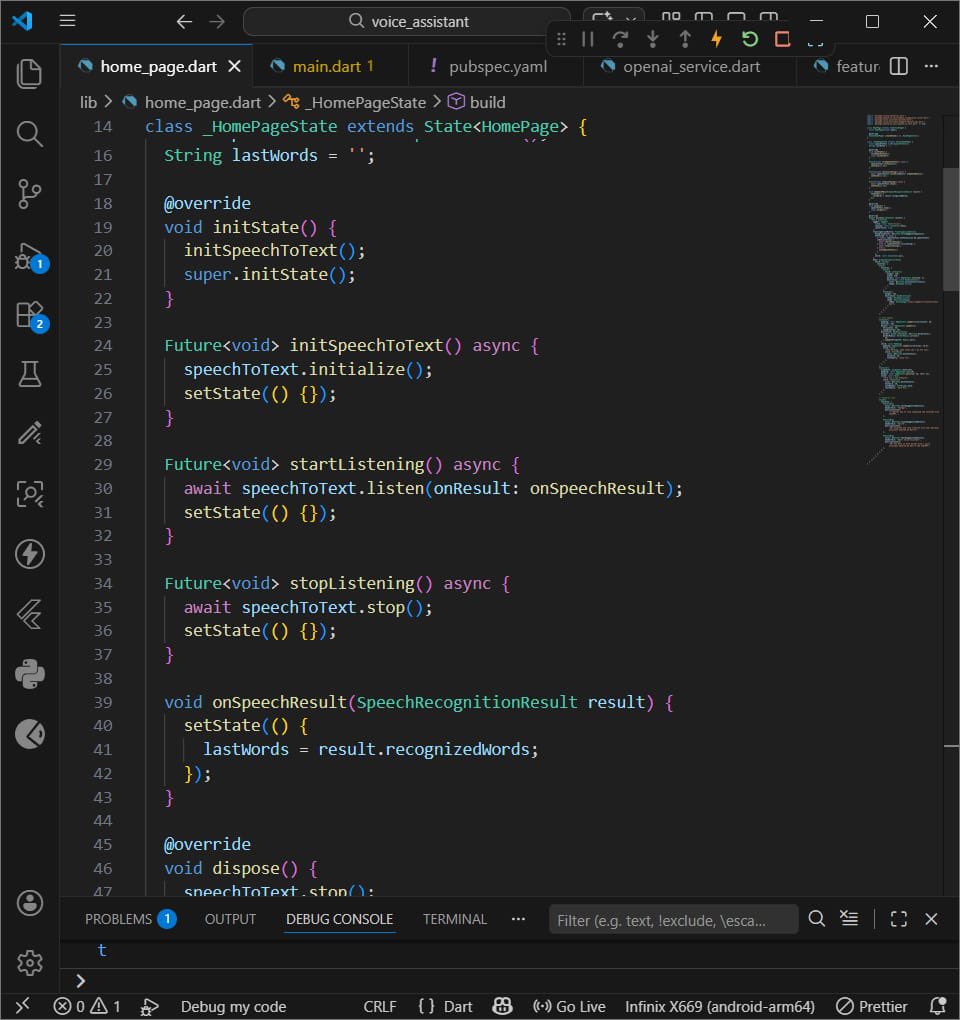
Task: Open the Search view in activity bar
Action: click(29, 133)
